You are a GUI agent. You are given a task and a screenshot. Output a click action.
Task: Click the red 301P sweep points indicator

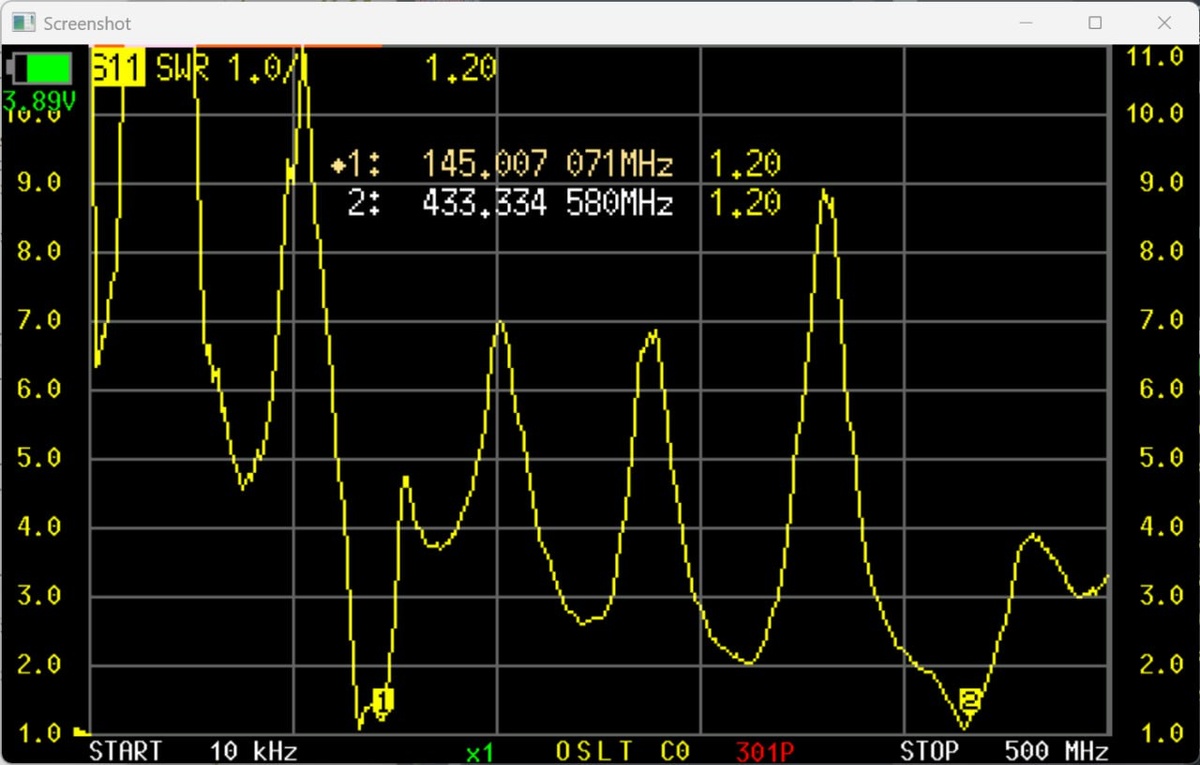click(x=766, y=750)
